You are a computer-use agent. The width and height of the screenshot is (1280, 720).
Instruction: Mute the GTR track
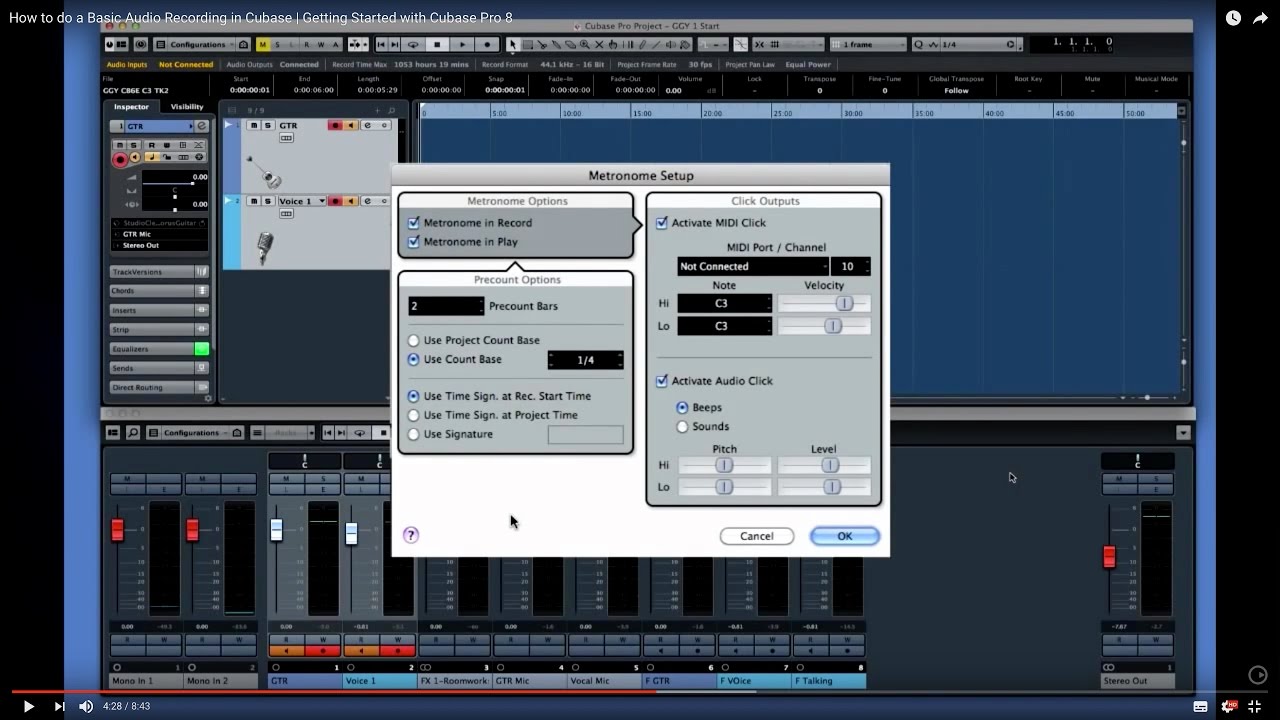[254, 125]
